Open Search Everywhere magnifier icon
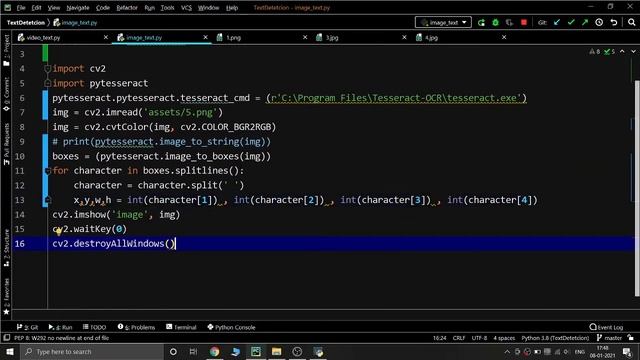The image size is (640, 360). pos(631,22)
